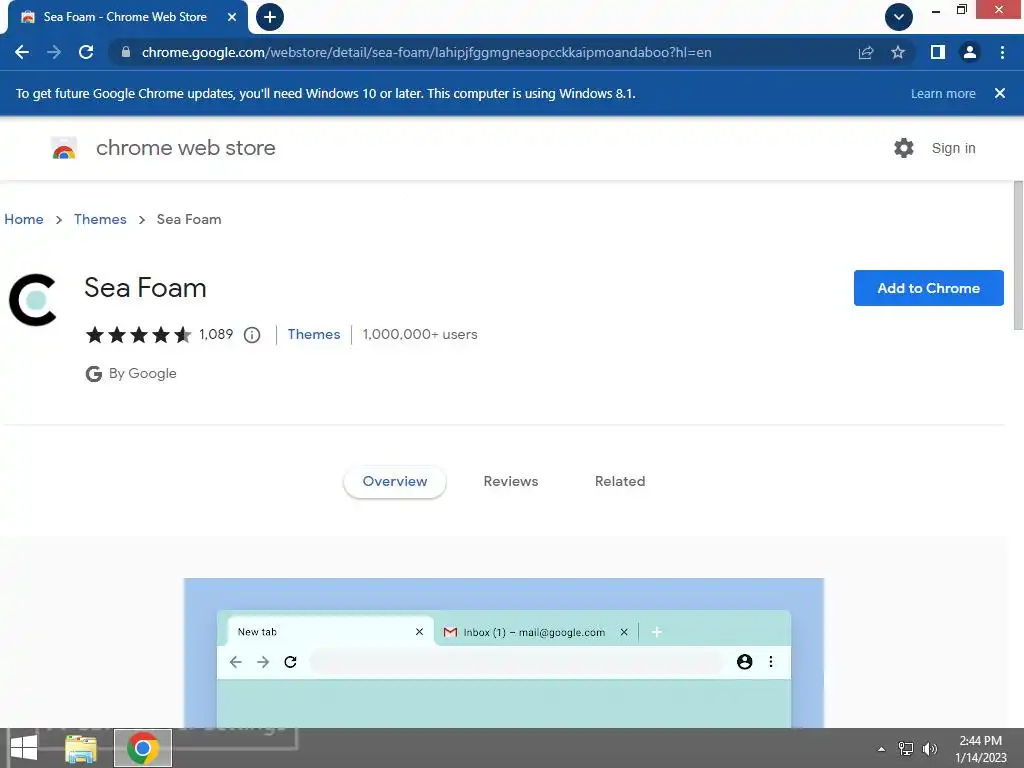Click the Google G logo
This screenshot has width=1024, height=768.
point(94,374)
